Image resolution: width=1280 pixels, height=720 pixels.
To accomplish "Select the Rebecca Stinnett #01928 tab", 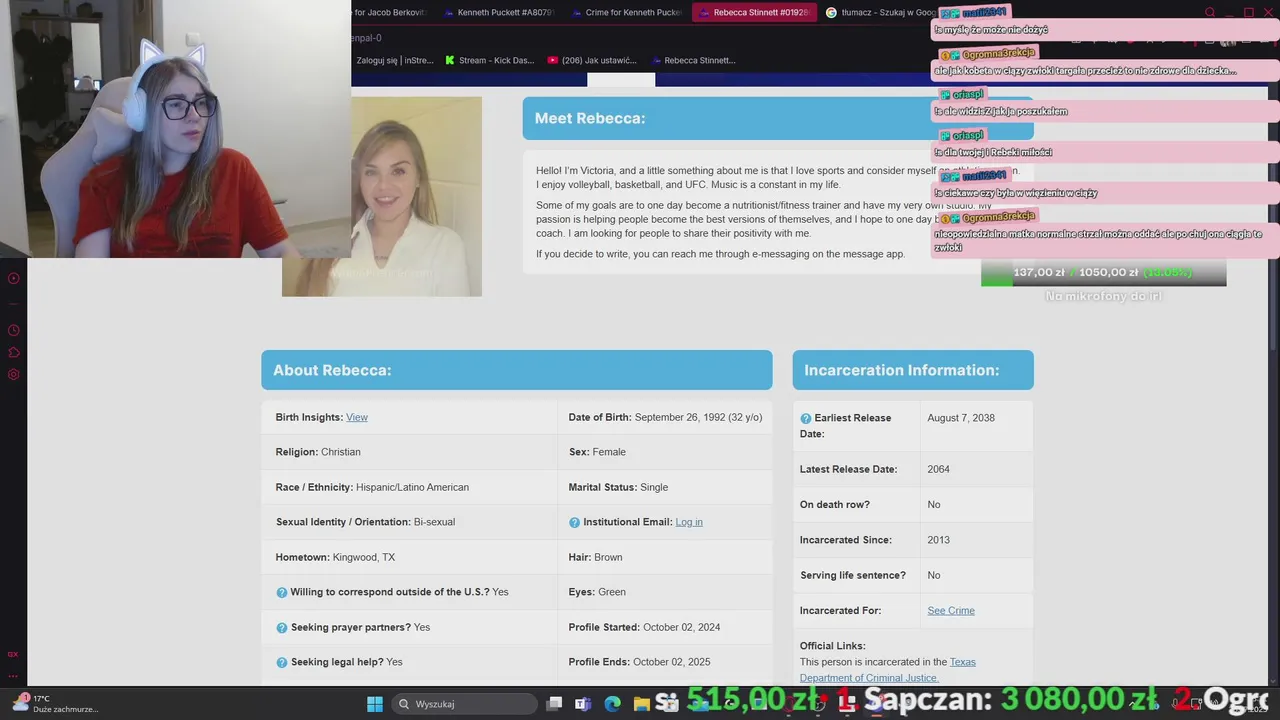I will (754, 13).
